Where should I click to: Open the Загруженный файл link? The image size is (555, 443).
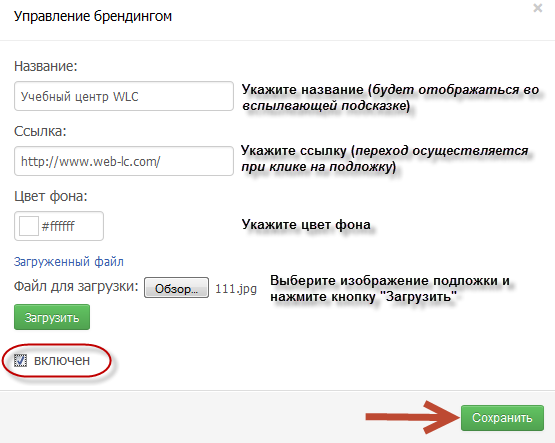pyautogui.click(x=69, y=262)
